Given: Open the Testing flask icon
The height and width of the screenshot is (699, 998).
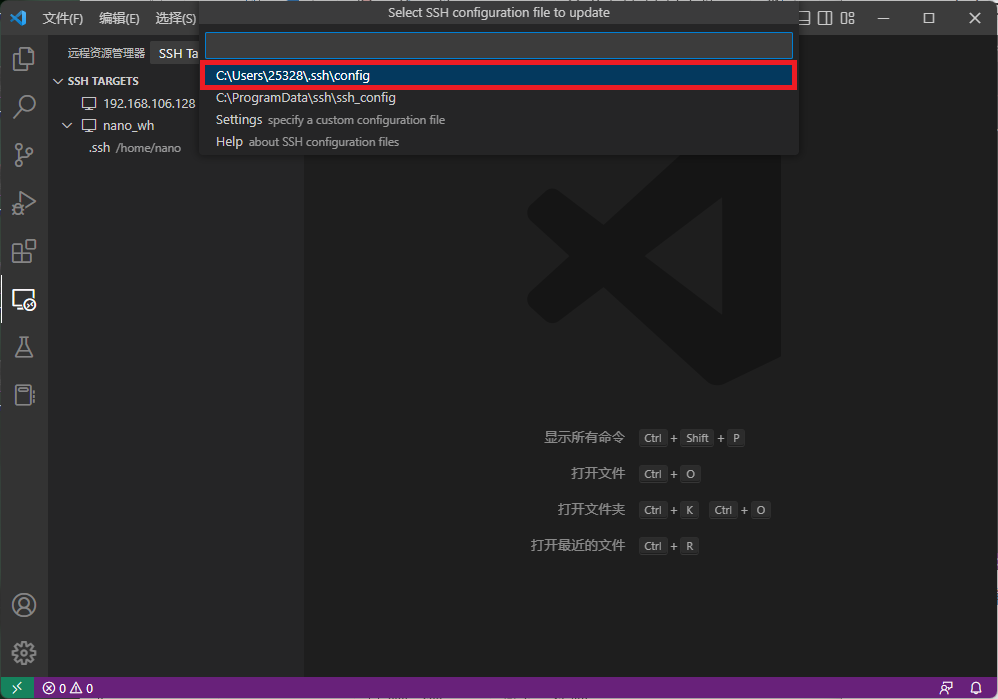Looking at the screenshot, I should 24,347.
